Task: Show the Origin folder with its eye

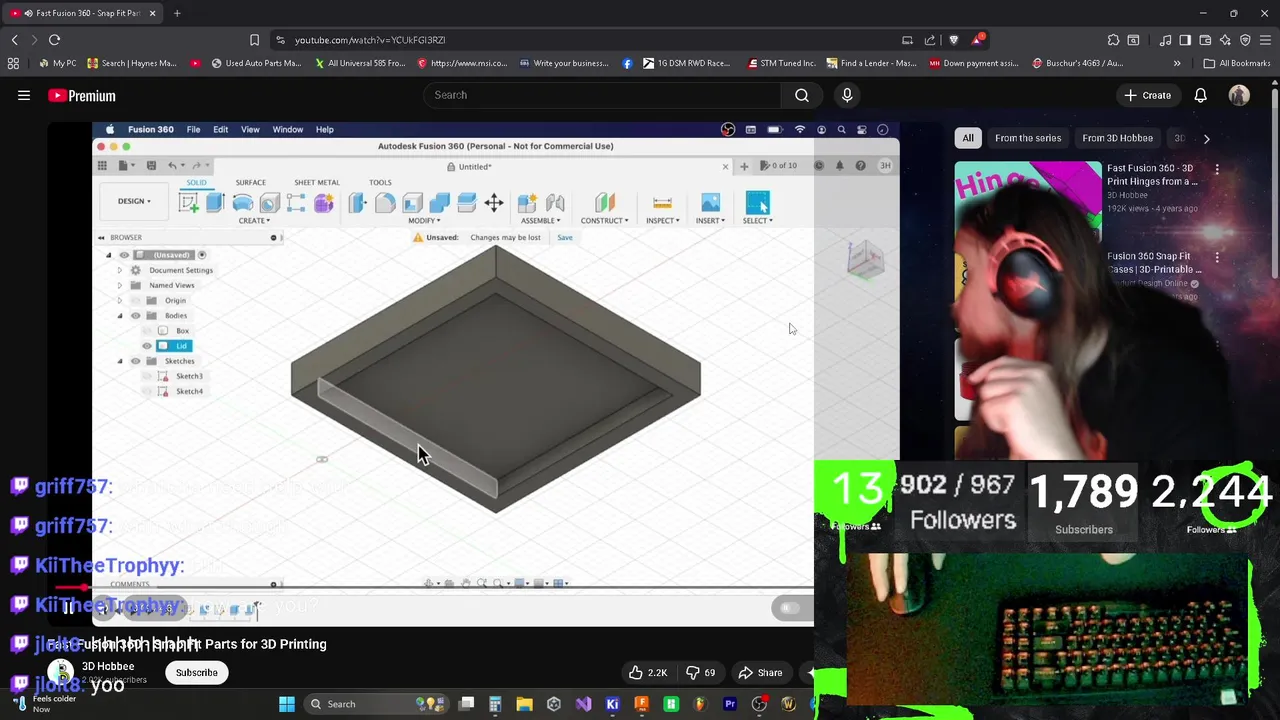Action: (x=136, y=300)
